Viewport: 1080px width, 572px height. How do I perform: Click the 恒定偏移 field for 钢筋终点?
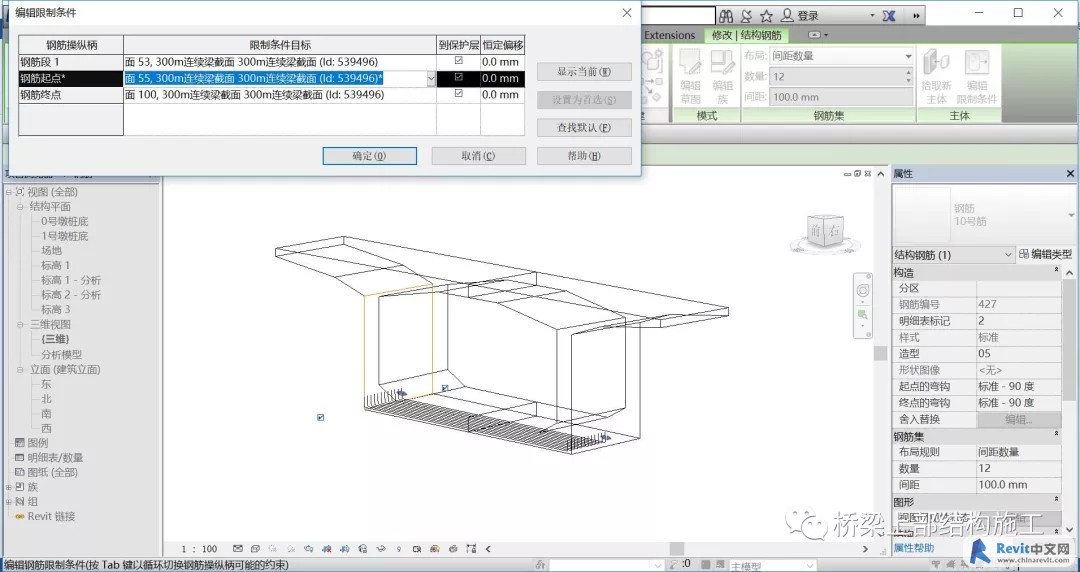(x=502, y=95)
